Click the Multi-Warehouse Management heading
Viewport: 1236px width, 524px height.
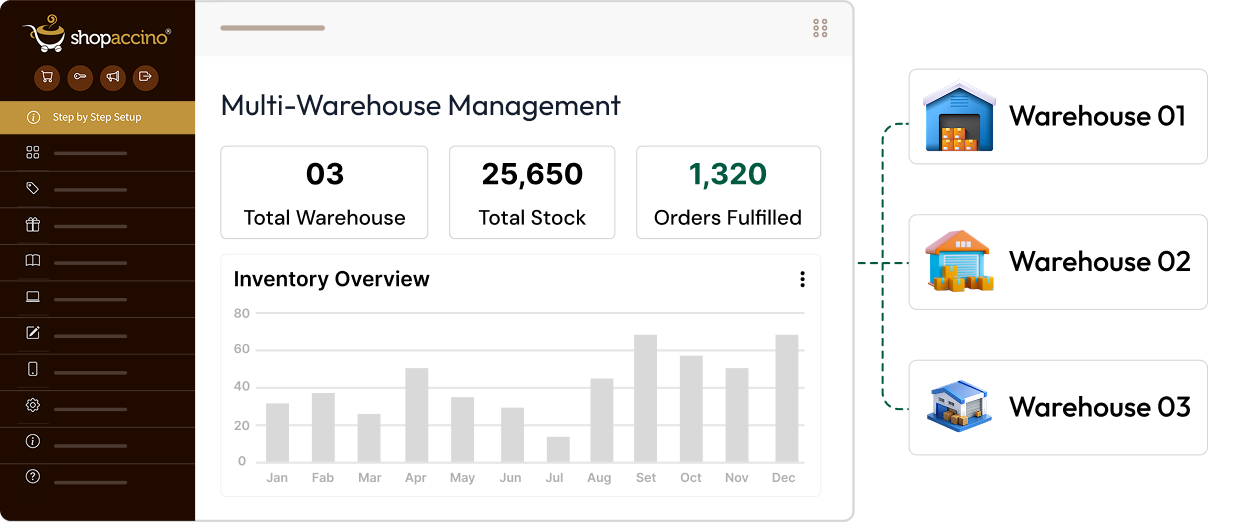click(420, 105)
